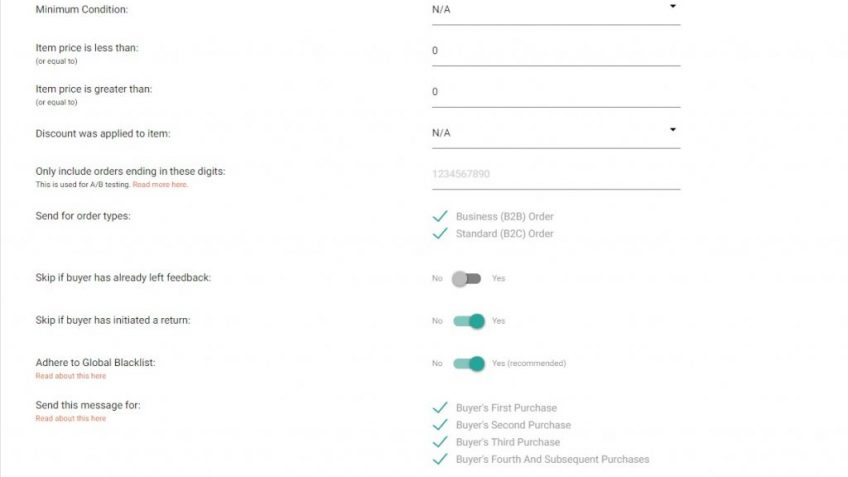Turn off Adhere to Global Blacklist switch
The image size is (848, 477).
click(469, 364)
